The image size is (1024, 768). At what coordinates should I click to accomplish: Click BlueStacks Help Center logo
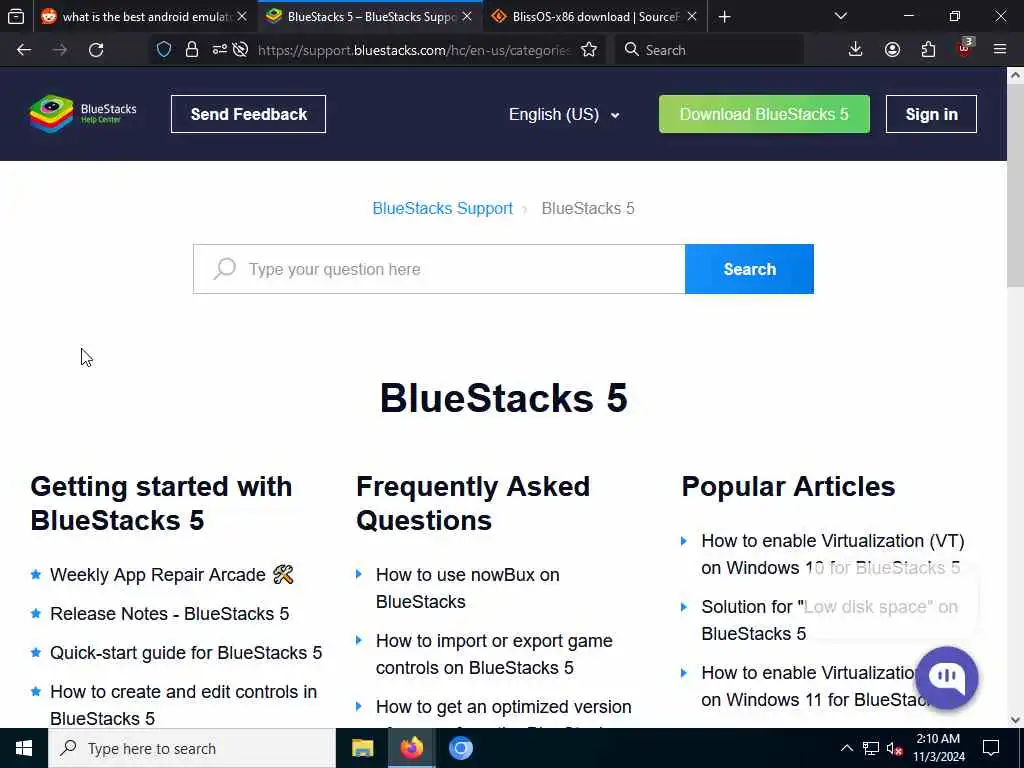click(x=83, y=114)
